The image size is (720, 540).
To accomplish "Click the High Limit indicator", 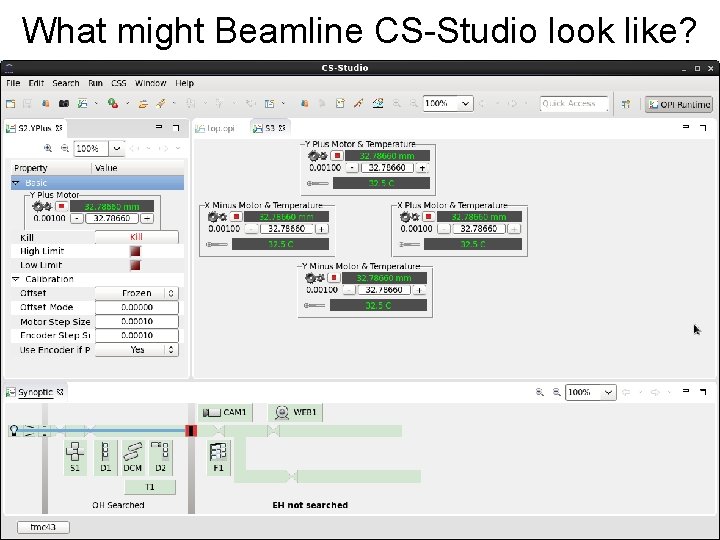I will tap(135, 251).
